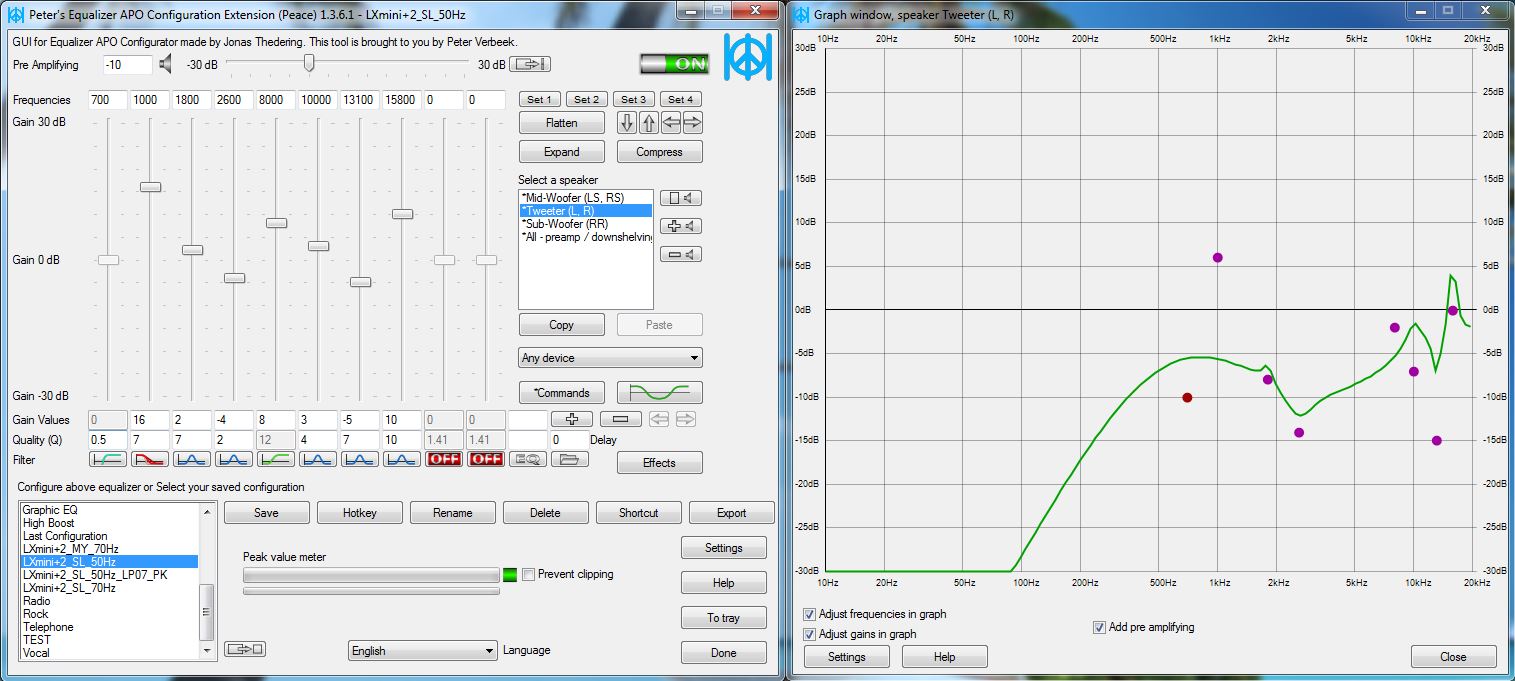Screen dimensions: 1515x681
Task: Uncheck Add pre amplifying checkbox
Action: pos(1100,627)
